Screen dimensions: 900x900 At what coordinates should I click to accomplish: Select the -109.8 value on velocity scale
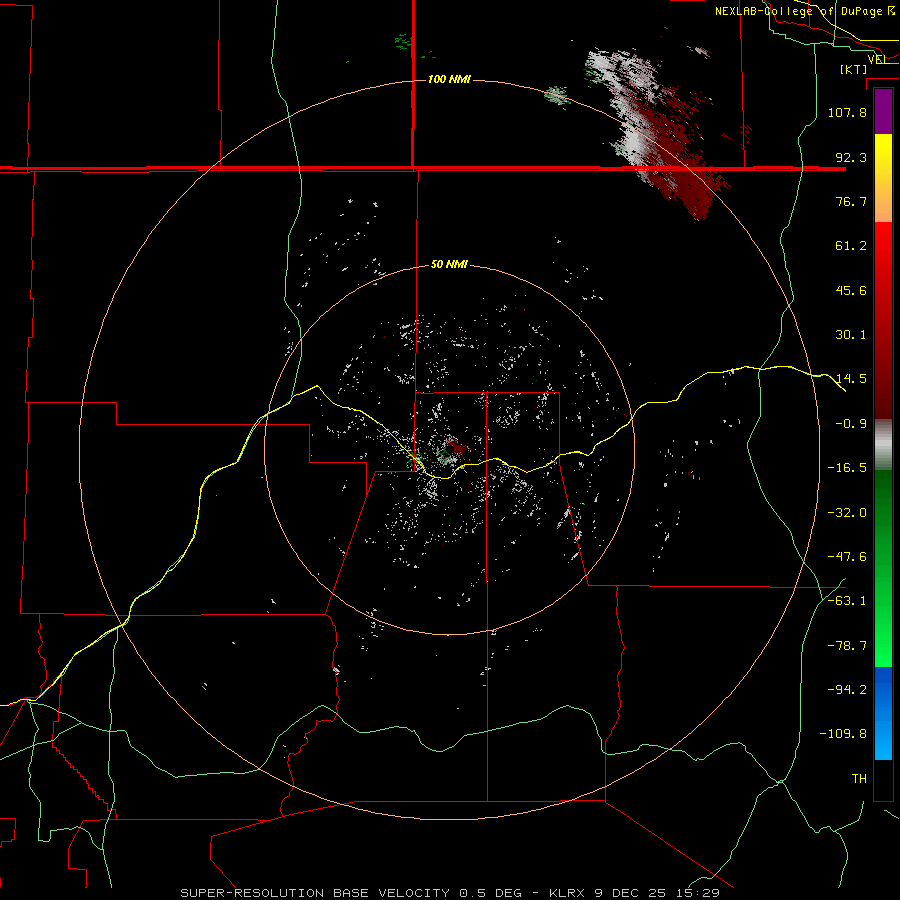tap(843, 734)
